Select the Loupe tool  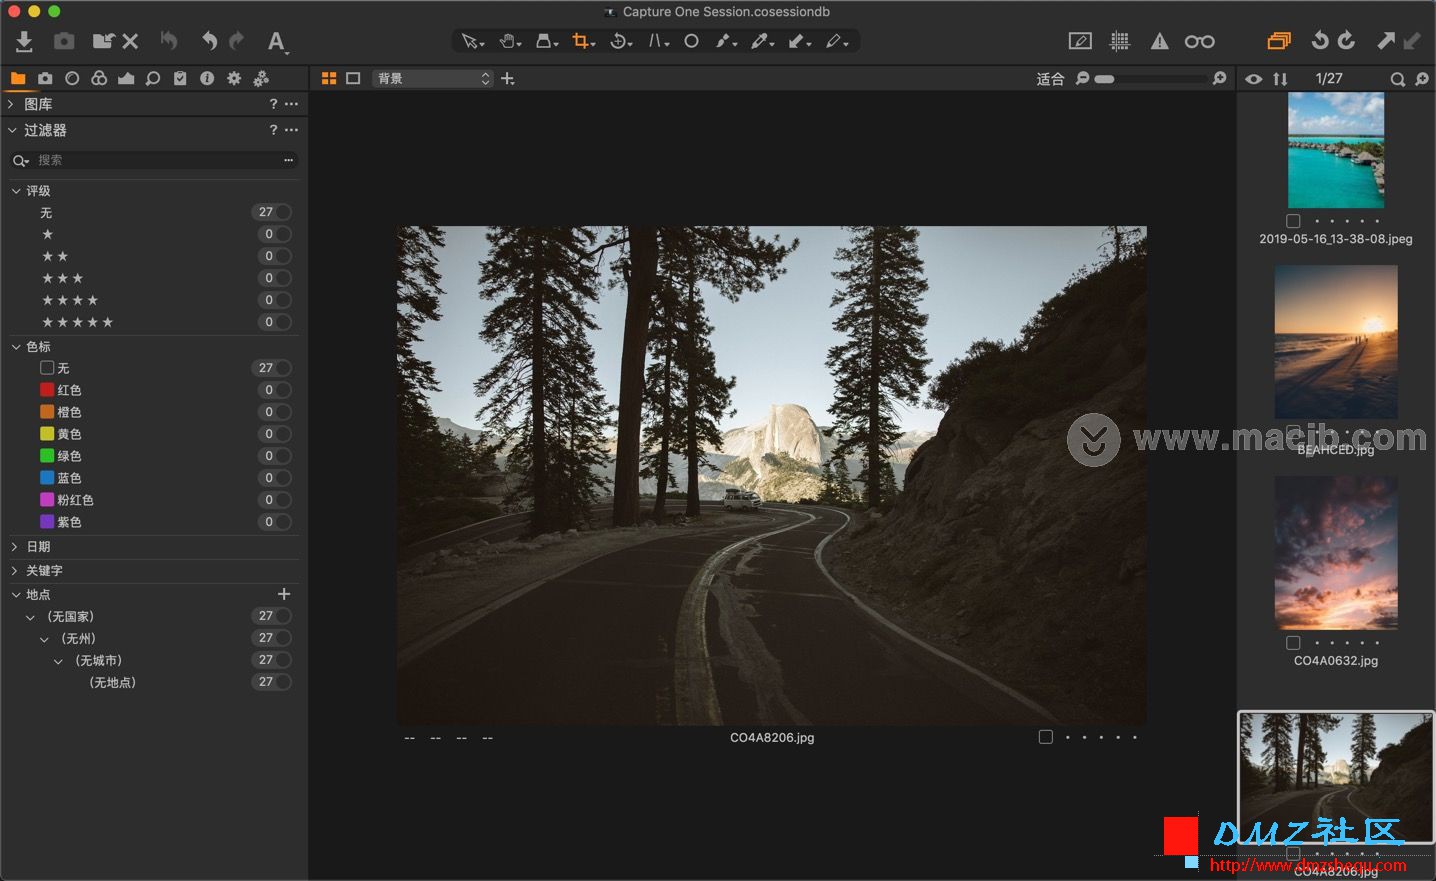pyautogui.click(x=546, y=41)
